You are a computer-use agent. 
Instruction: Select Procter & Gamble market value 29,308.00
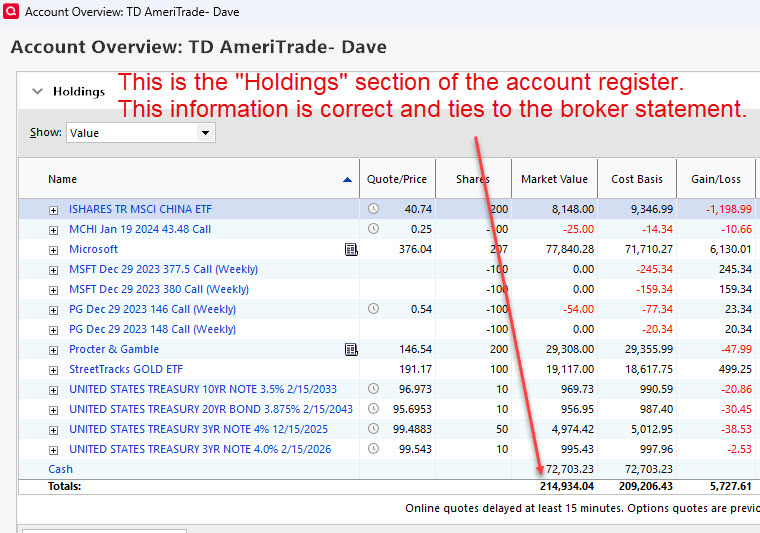tap(570, 349)
